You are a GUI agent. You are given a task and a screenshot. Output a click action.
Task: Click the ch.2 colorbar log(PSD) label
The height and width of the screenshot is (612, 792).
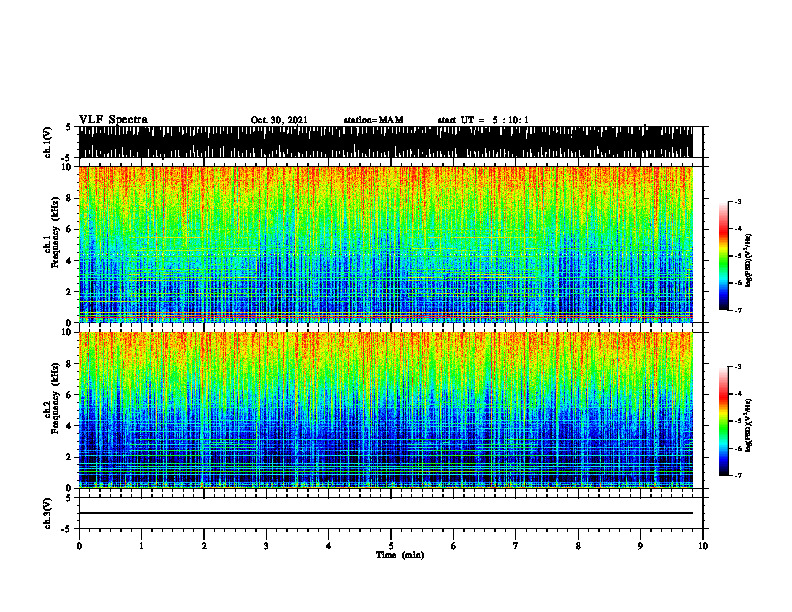pyautogui.click(x=748, y=425)
